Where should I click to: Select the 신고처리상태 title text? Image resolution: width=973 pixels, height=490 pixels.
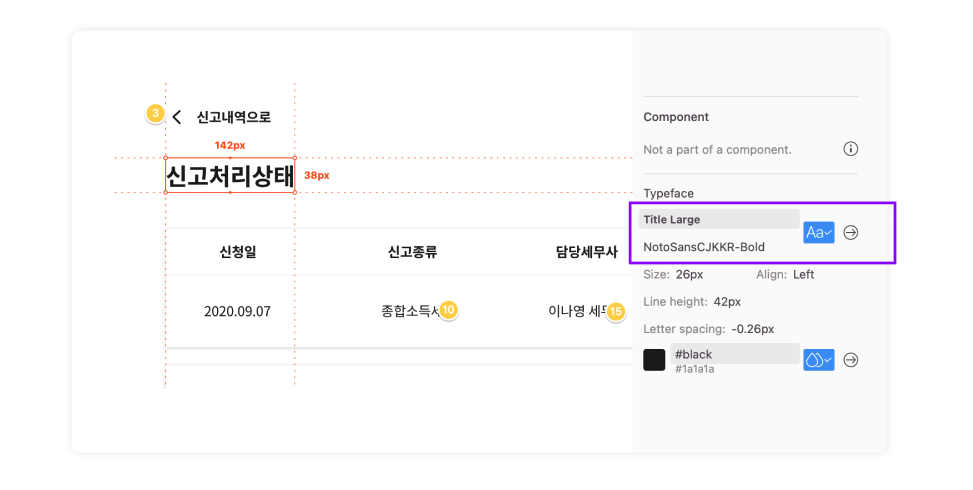coord(230,176)
